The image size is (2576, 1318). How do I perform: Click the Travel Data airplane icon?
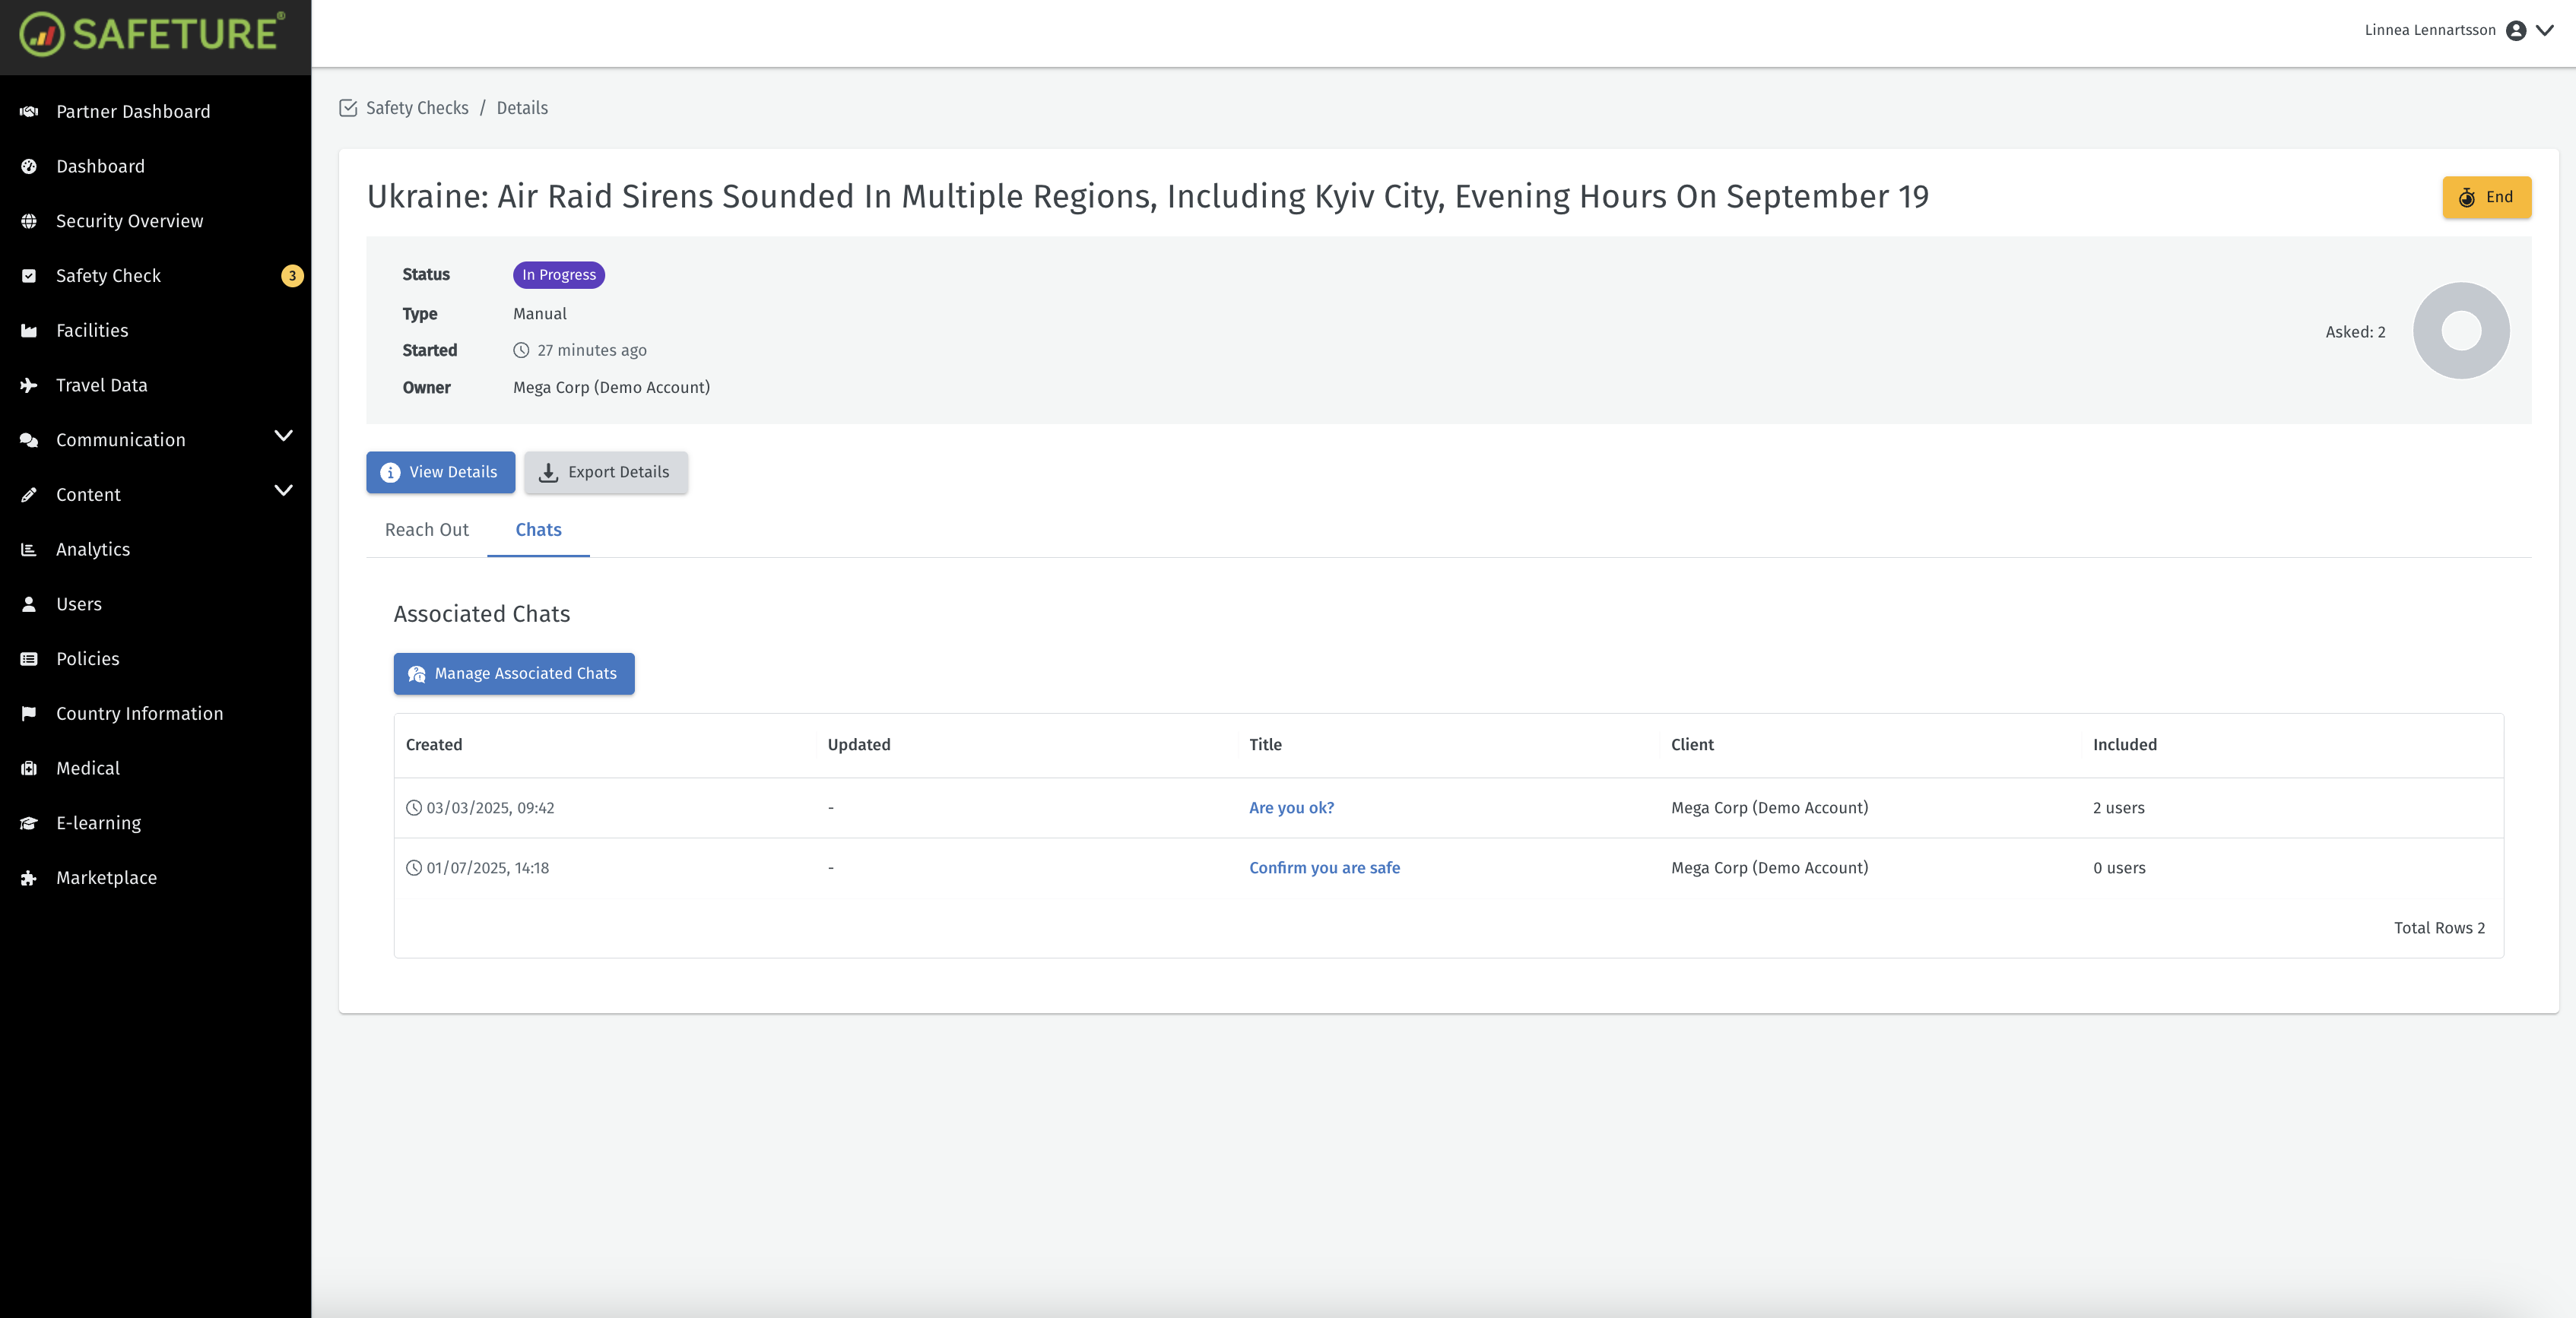(29, 385)
